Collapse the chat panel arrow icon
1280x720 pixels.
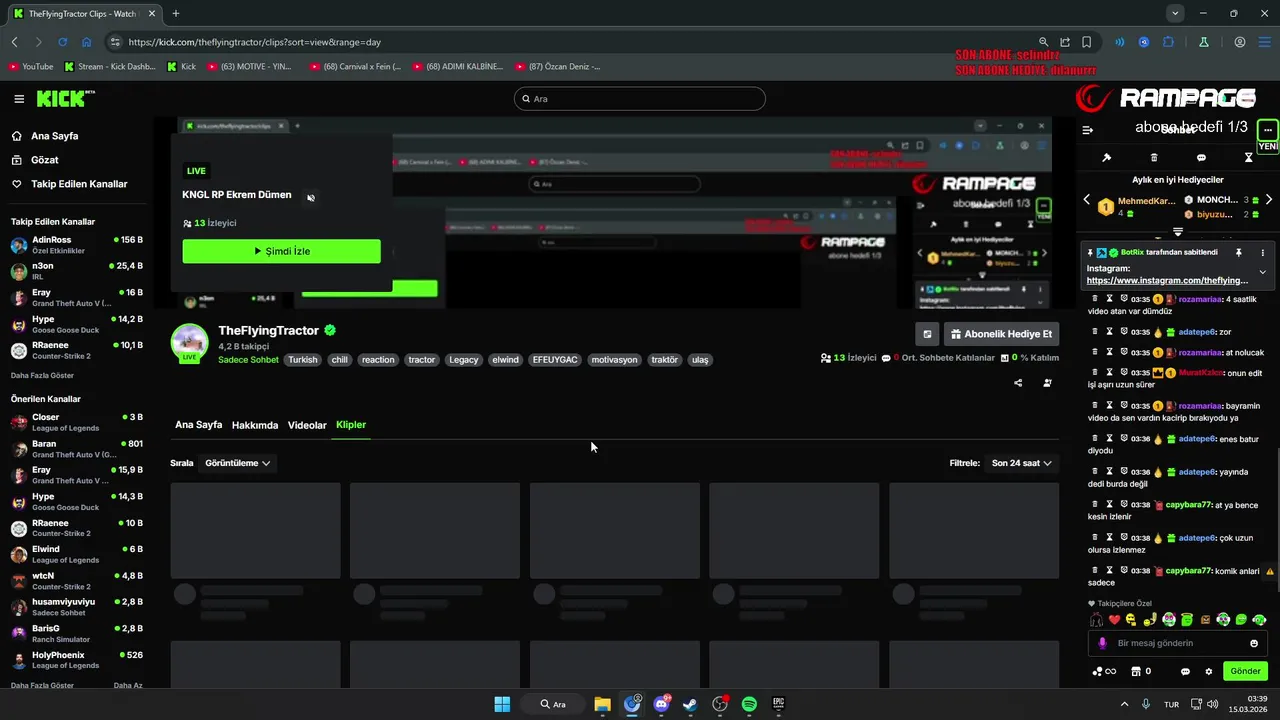tap(1088, 130)
